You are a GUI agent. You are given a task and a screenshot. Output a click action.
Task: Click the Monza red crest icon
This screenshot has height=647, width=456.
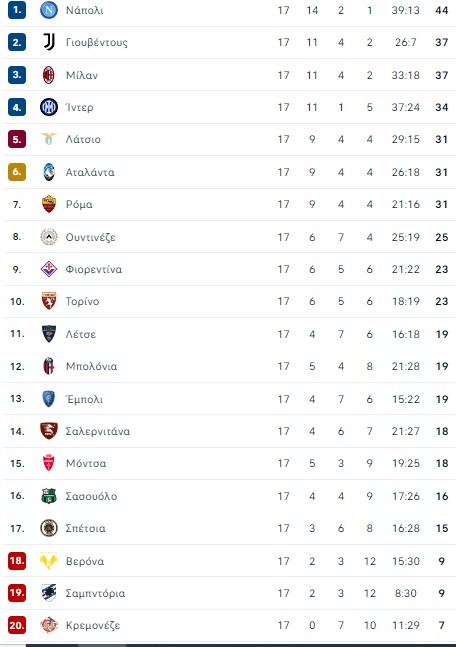point(49,463)
